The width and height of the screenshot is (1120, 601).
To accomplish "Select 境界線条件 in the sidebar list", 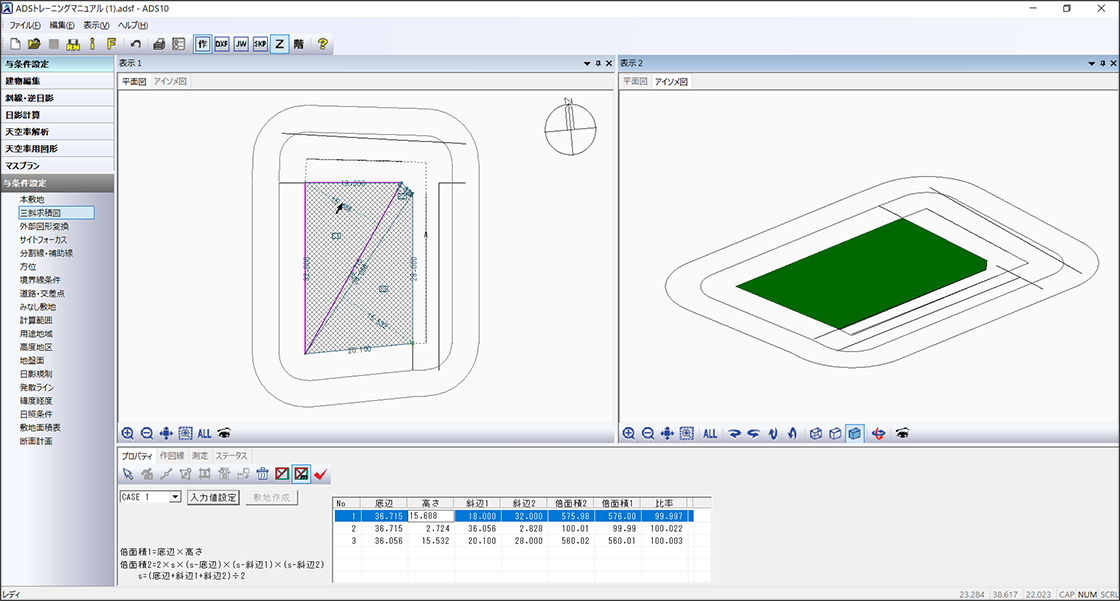I will 40,280.
